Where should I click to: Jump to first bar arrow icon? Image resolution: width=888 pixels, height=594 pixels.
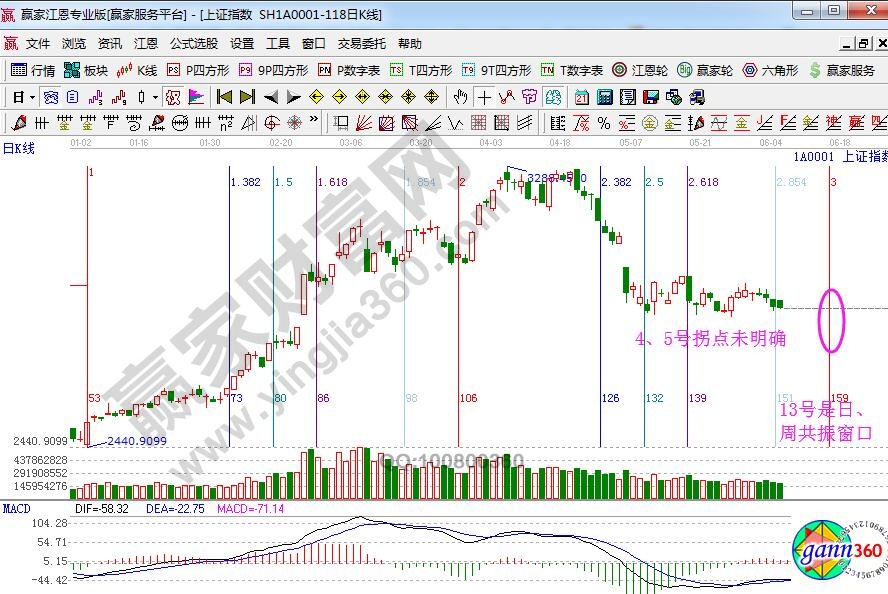tap(224, 97)
